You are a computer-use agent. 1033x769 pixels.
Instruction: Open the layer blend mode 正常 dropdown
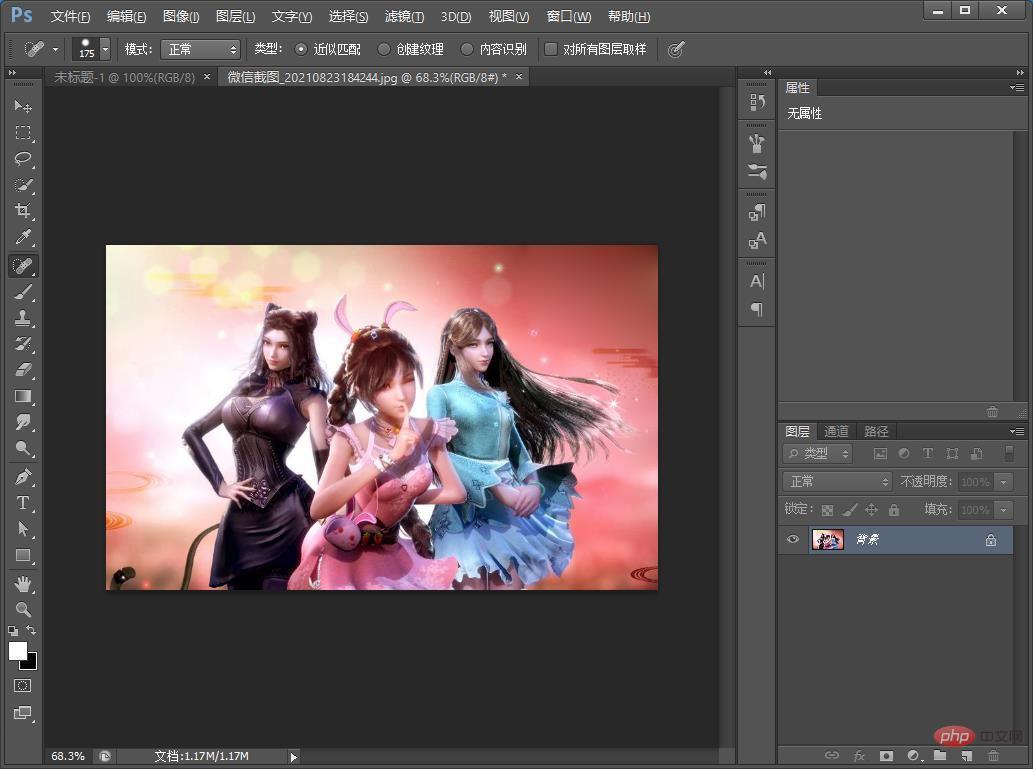(837, 482)
